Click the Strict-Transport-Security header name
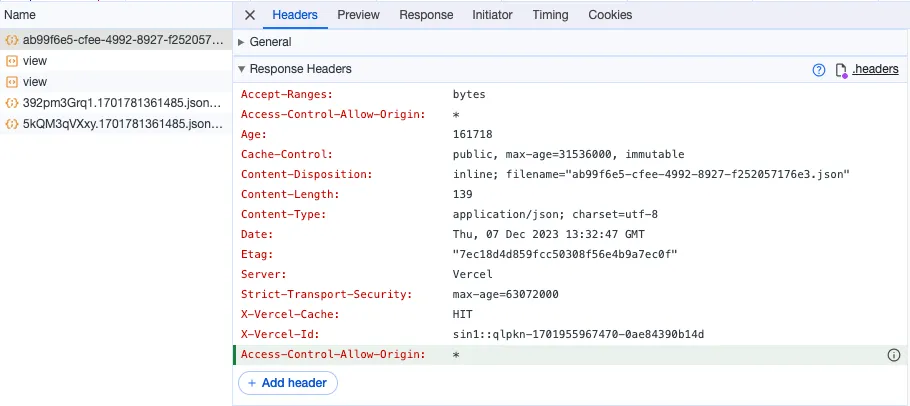The width and height of the screenshot is (910, 406). (326, 295)
